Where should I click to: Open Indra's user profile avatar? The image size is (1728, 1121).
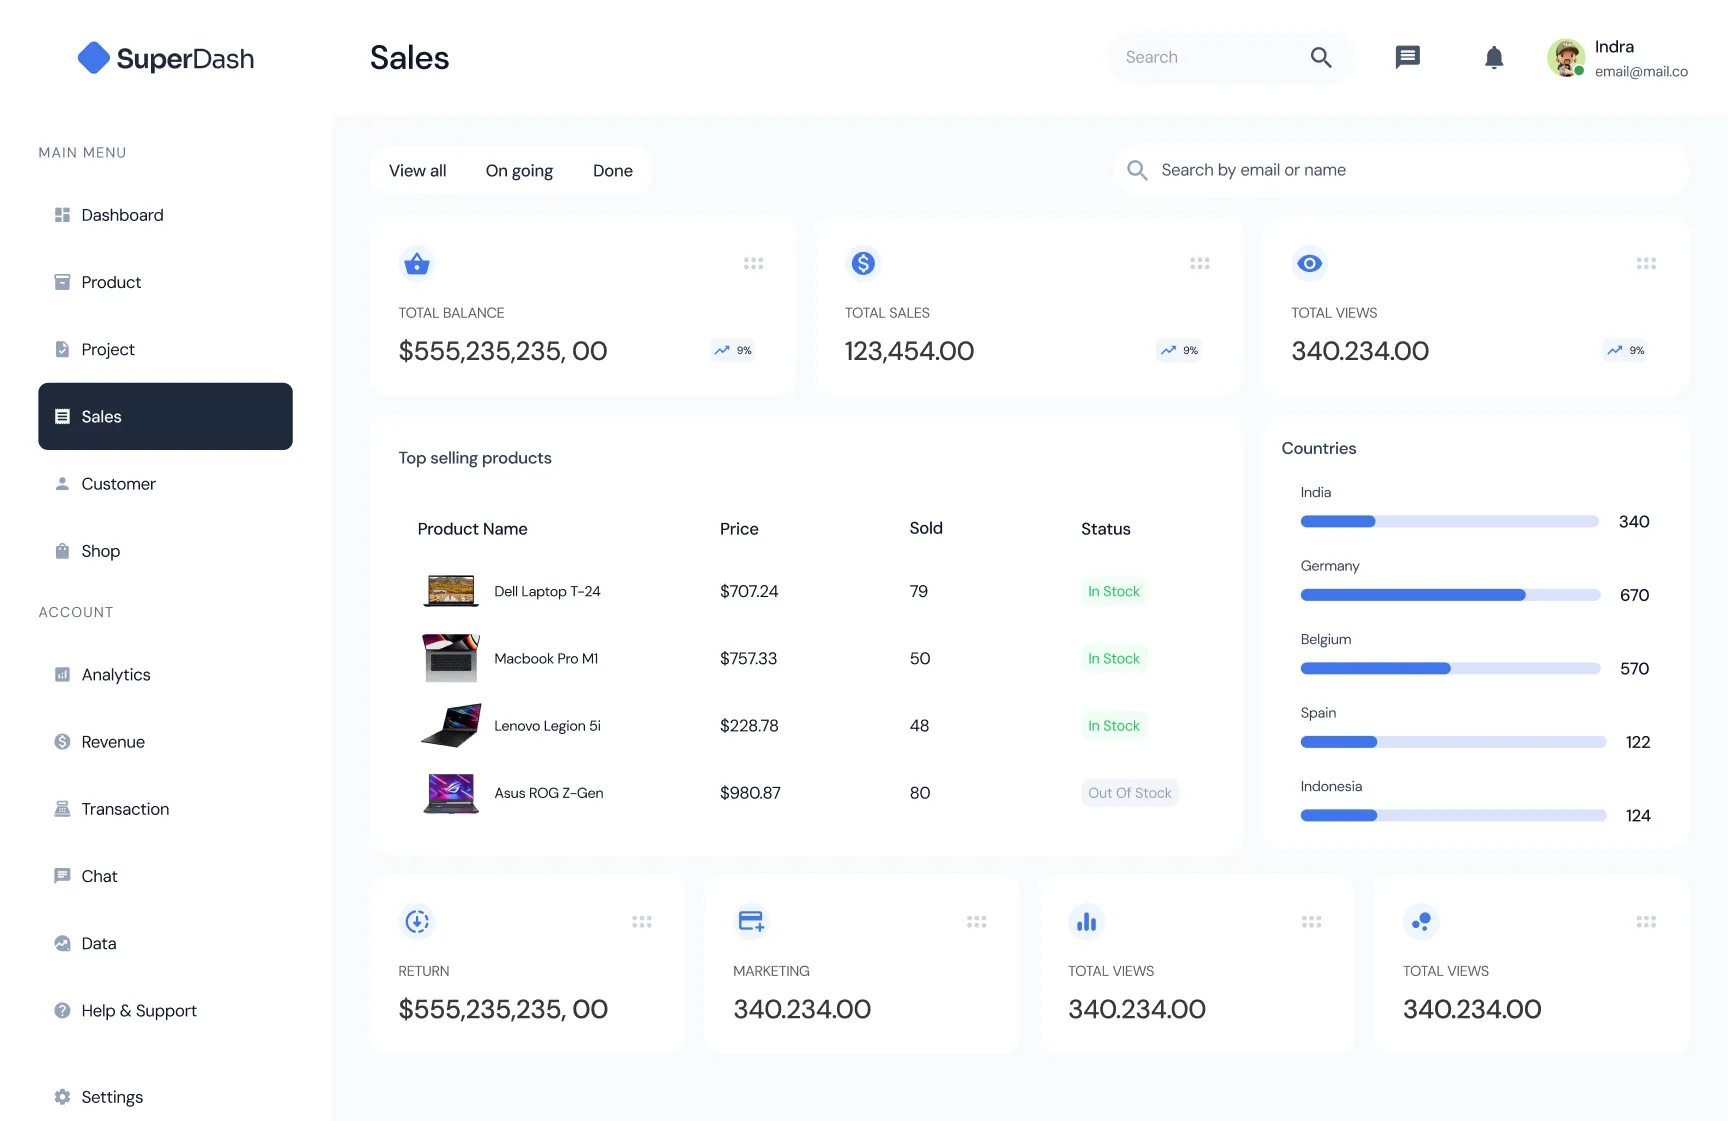(1565, 58)
